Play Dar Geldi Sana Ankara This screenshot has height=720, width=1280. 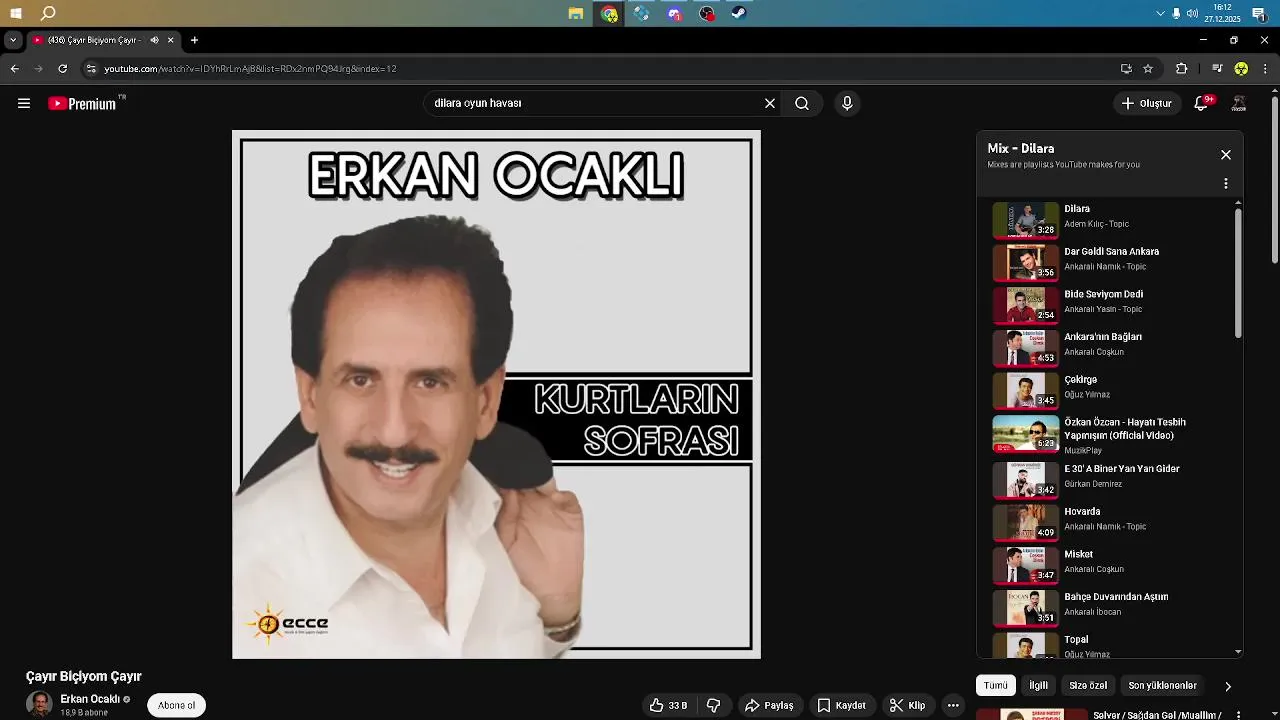(1110, 263)
